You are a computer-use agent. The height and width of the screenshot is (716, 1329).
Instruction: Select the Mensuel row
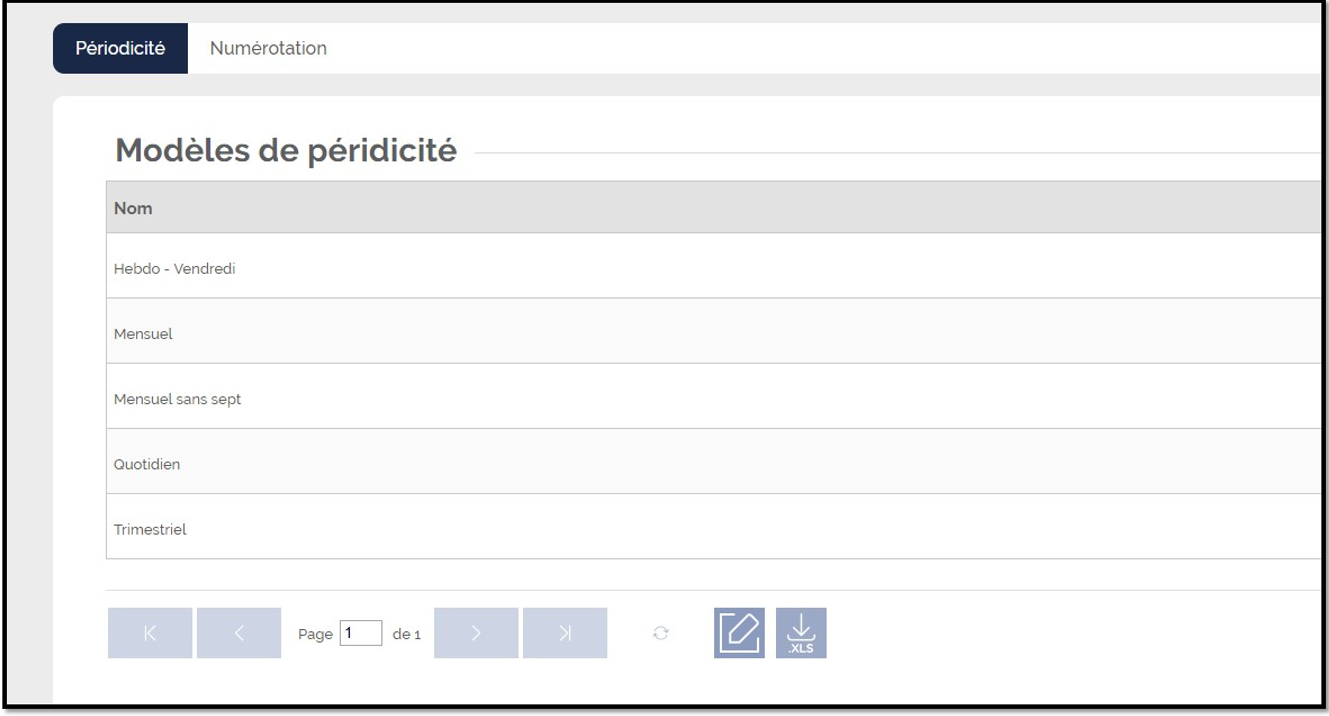tap(714, 334)
